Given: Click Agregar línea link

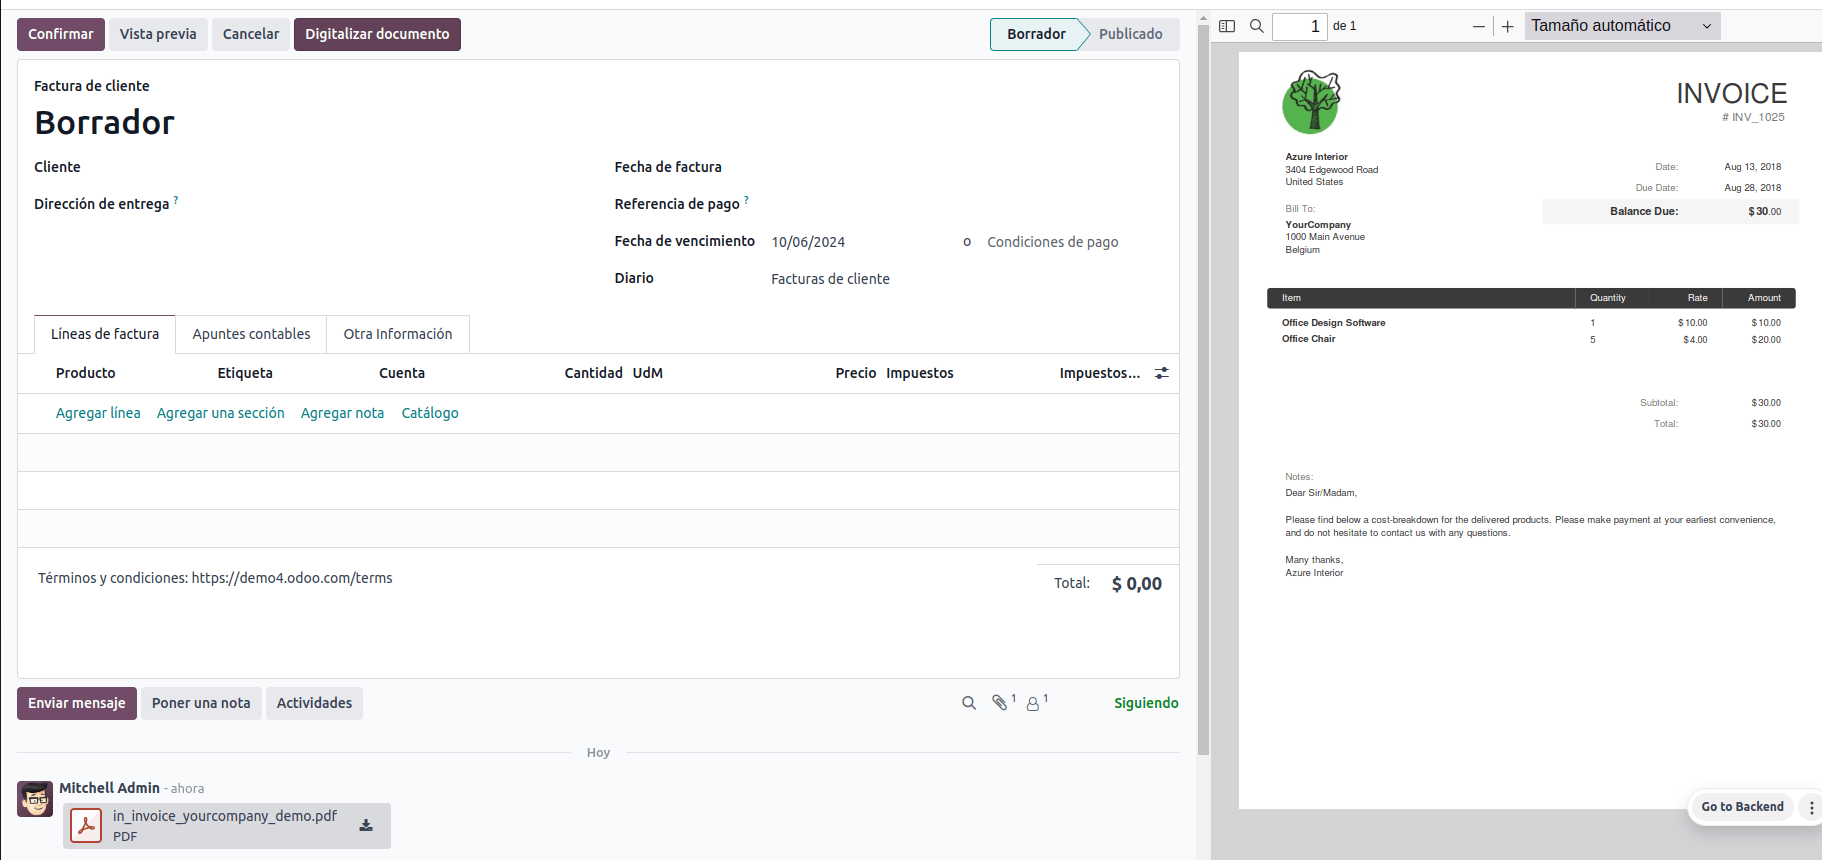Looking at the screenshot, I should (x=98, y=413).
